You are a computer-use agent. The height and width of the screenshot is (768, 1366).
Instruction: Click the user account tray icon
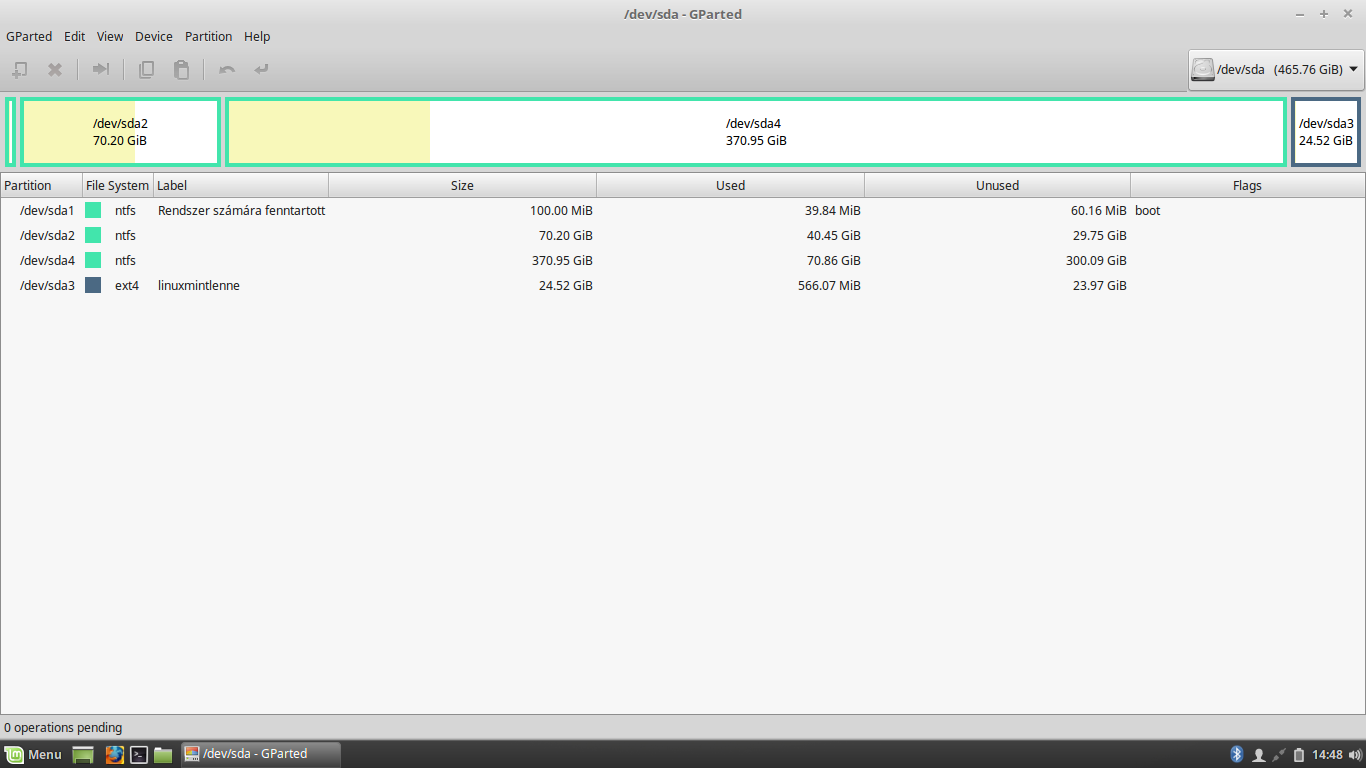click(1258, 755)
